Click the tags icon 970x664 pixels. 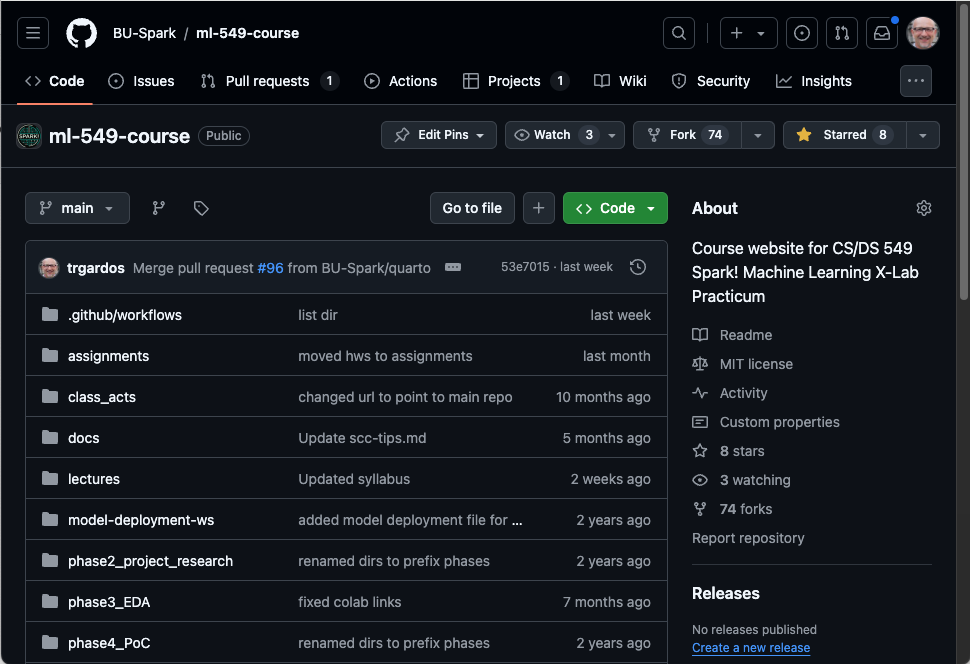tap(201, 208)
